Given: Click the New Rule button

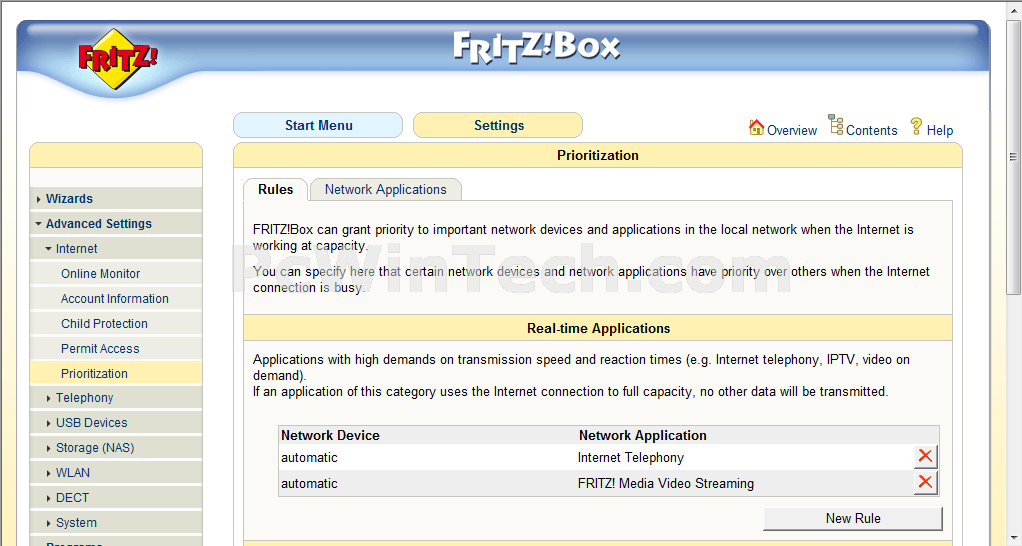Looking at the screenshot, I should tap(853, 519).
